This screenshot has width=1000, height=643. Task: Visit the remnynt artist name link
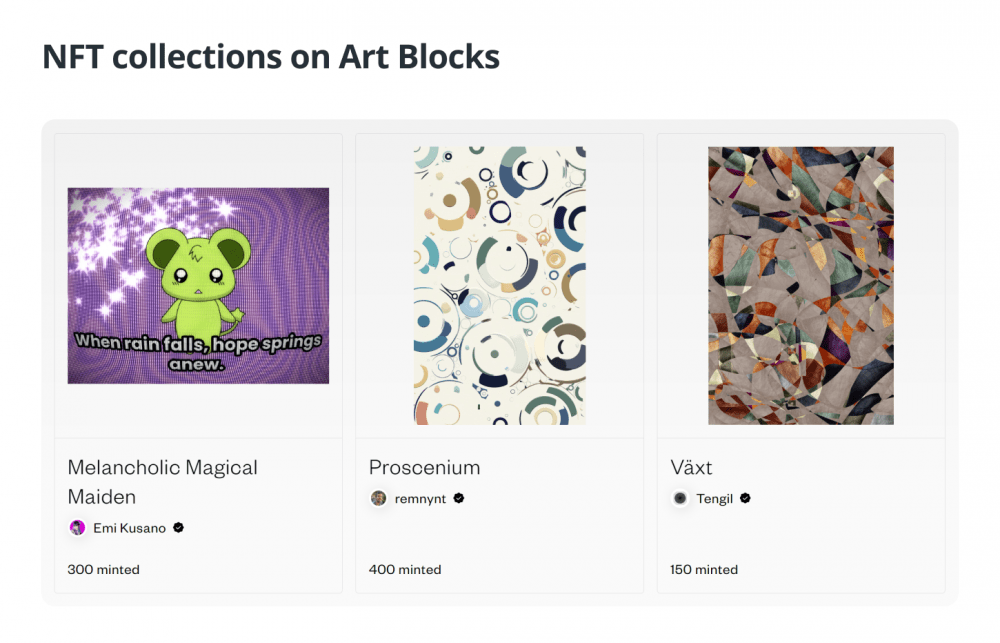[420, 499]
